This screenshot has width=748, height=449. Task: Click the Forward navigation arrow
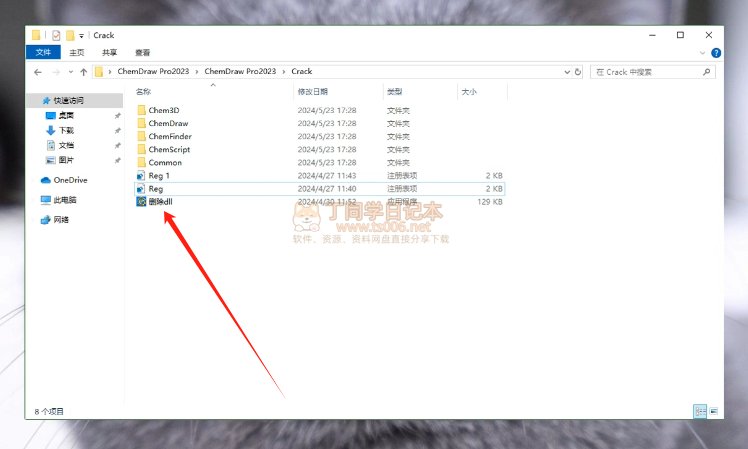pos(56,72)
